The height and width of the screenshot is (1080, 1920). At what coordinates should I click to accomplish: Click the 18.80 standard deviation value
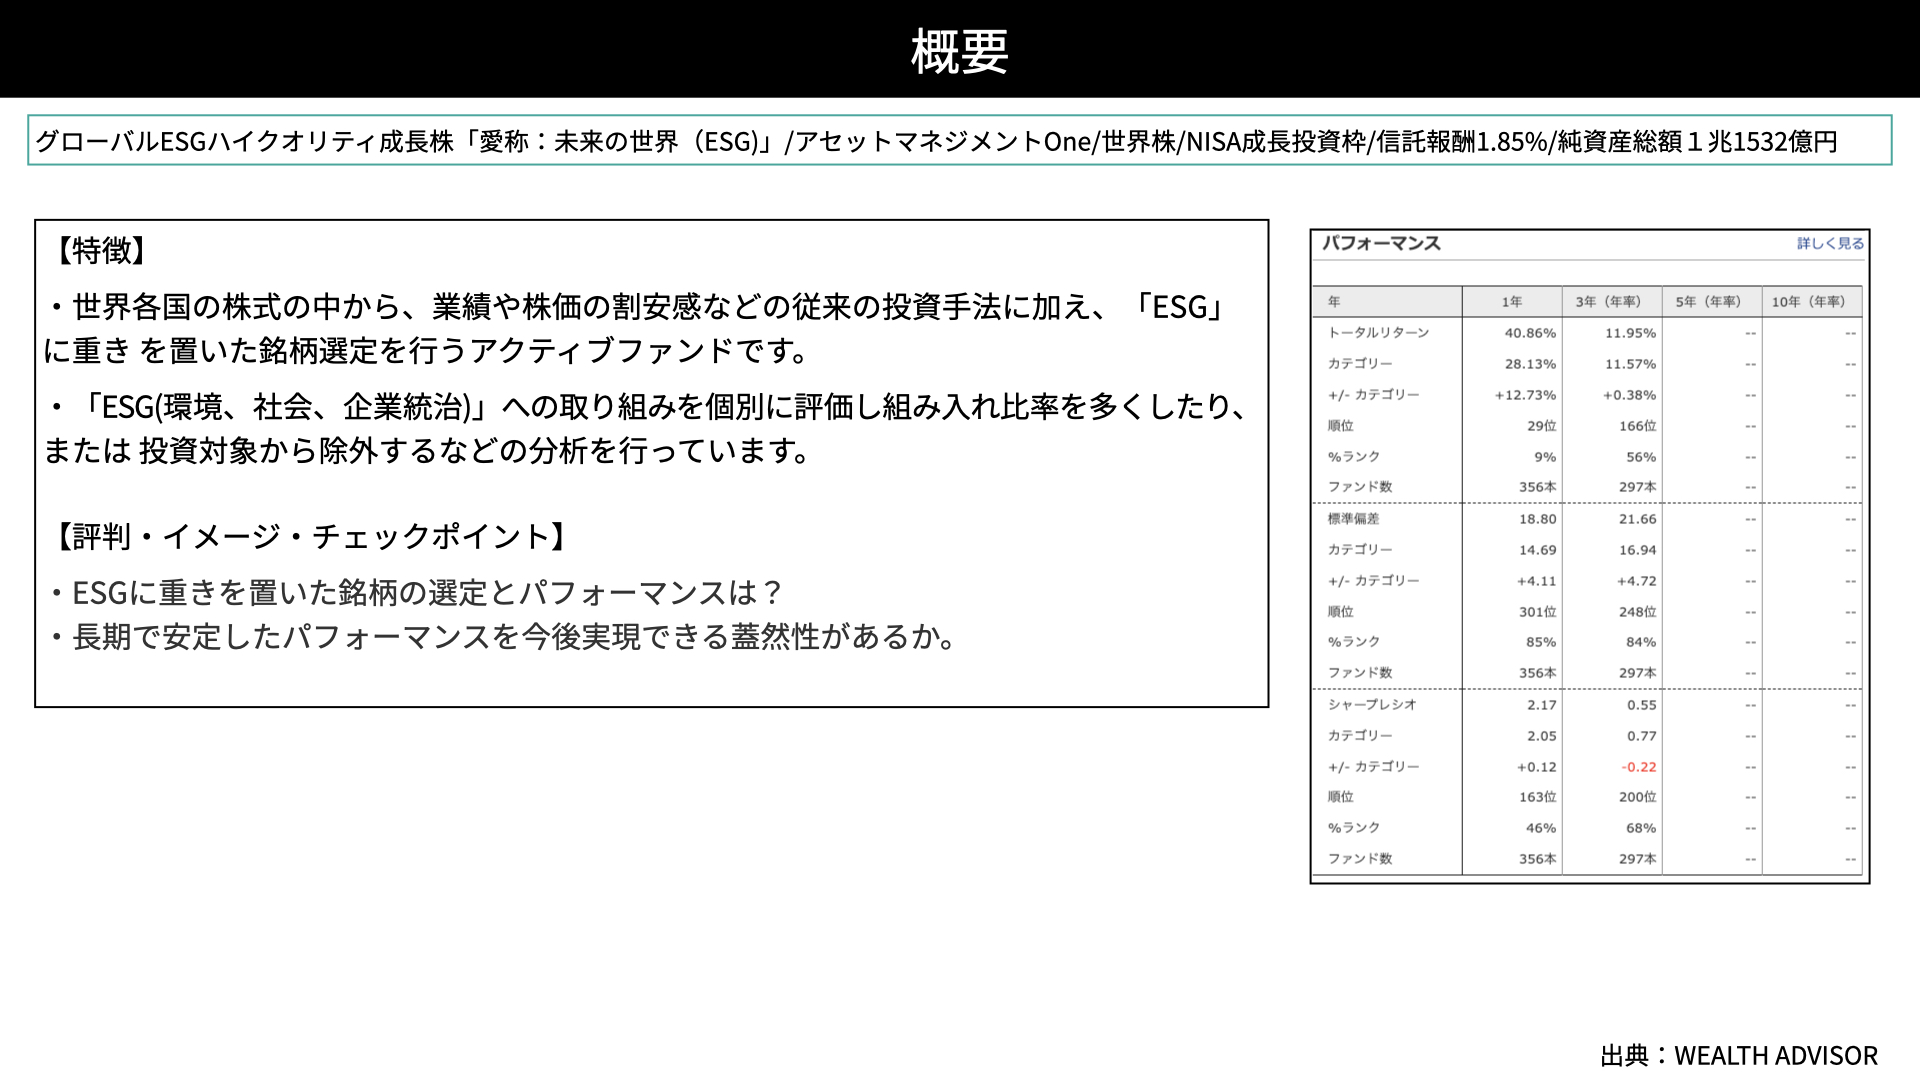(1537, 519)
